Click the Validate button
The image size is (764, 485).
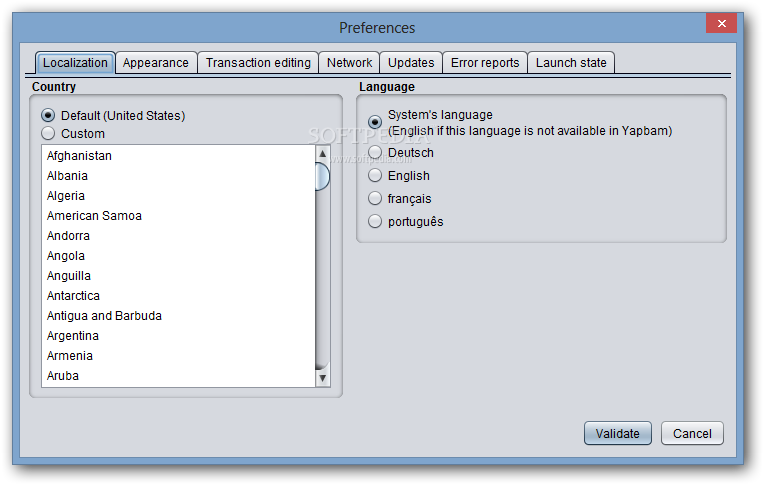[x=617, y=433]
